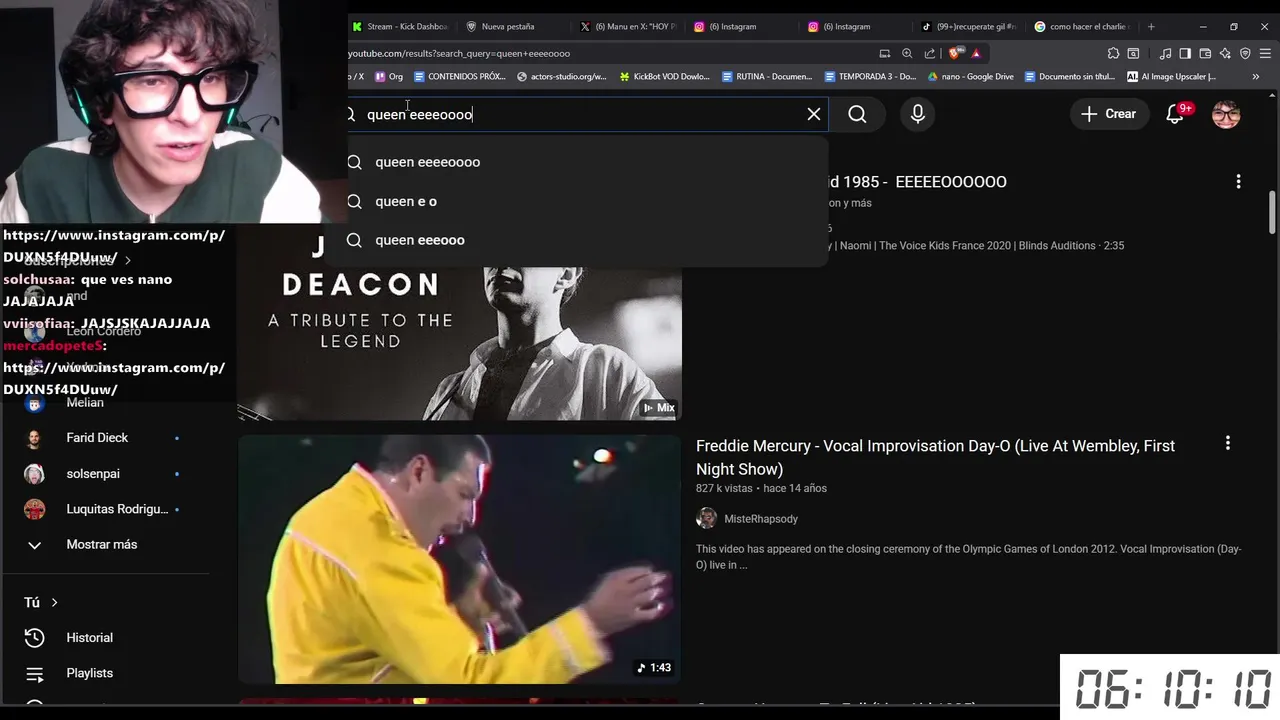Image resolution: width=1280 pixels, height=720 pixels.
Task: Open the Tú section chevron
Action: click(54, 602)
